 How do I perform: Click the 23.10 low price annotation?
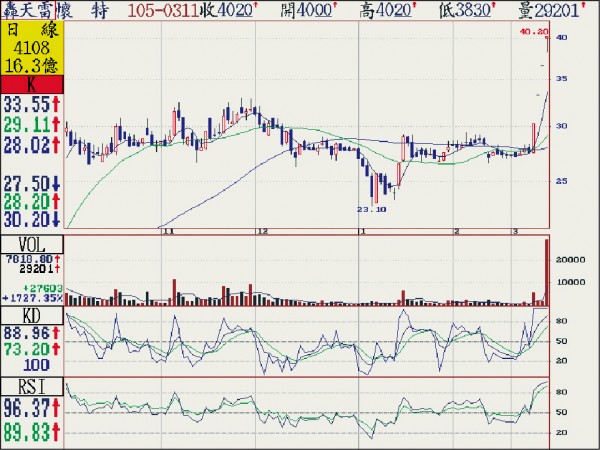tap(372, 209)
